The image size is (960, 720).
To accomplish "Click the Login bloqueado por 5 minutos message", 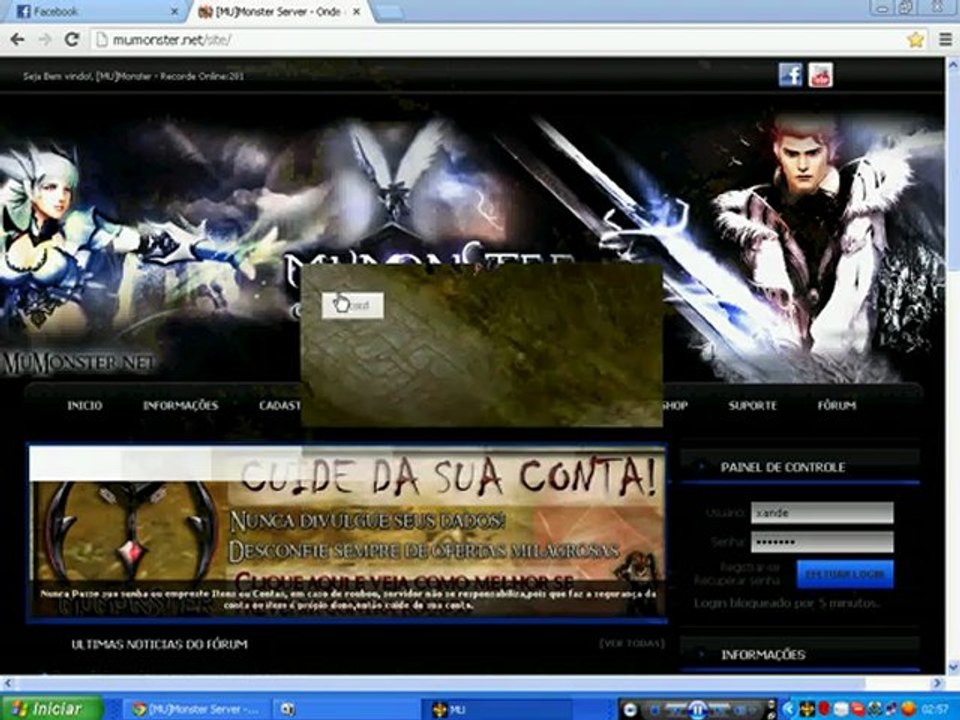I will point(787,603).
